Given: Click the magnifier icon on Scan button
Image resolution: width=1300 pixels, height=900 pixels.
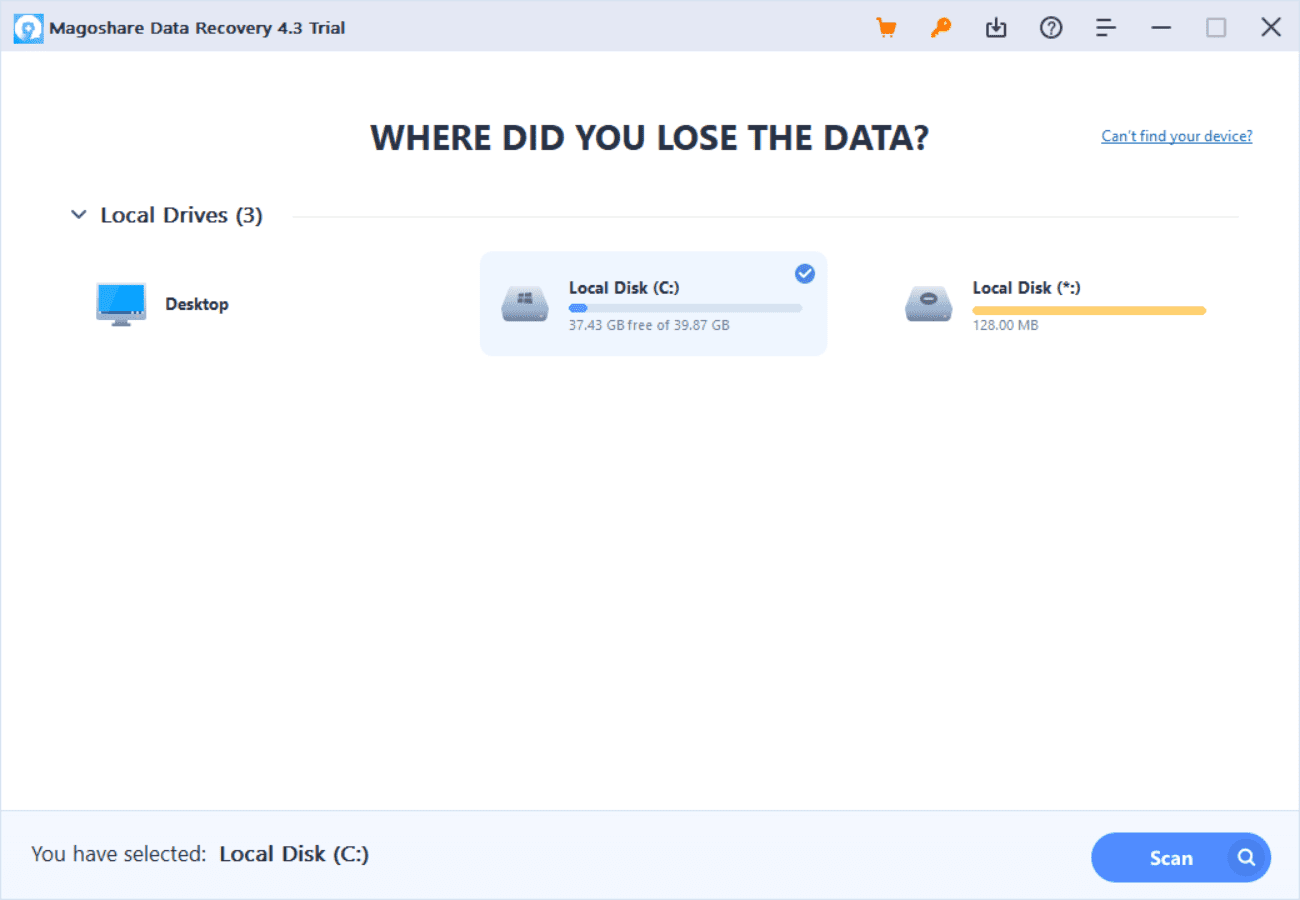Looking at the screenshot, I should [x=1246, y=857].
